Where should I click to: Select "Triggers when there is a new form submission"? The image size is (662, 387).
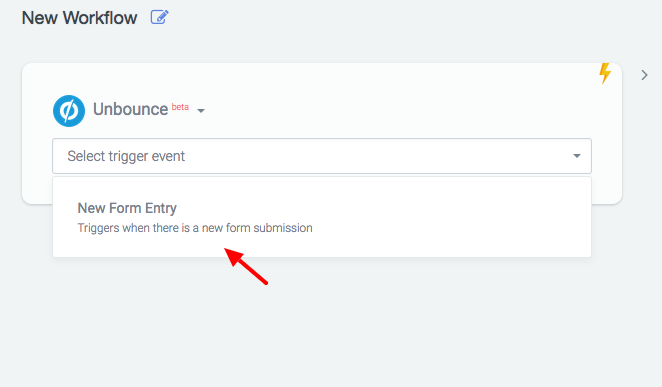tap(195, 228)
